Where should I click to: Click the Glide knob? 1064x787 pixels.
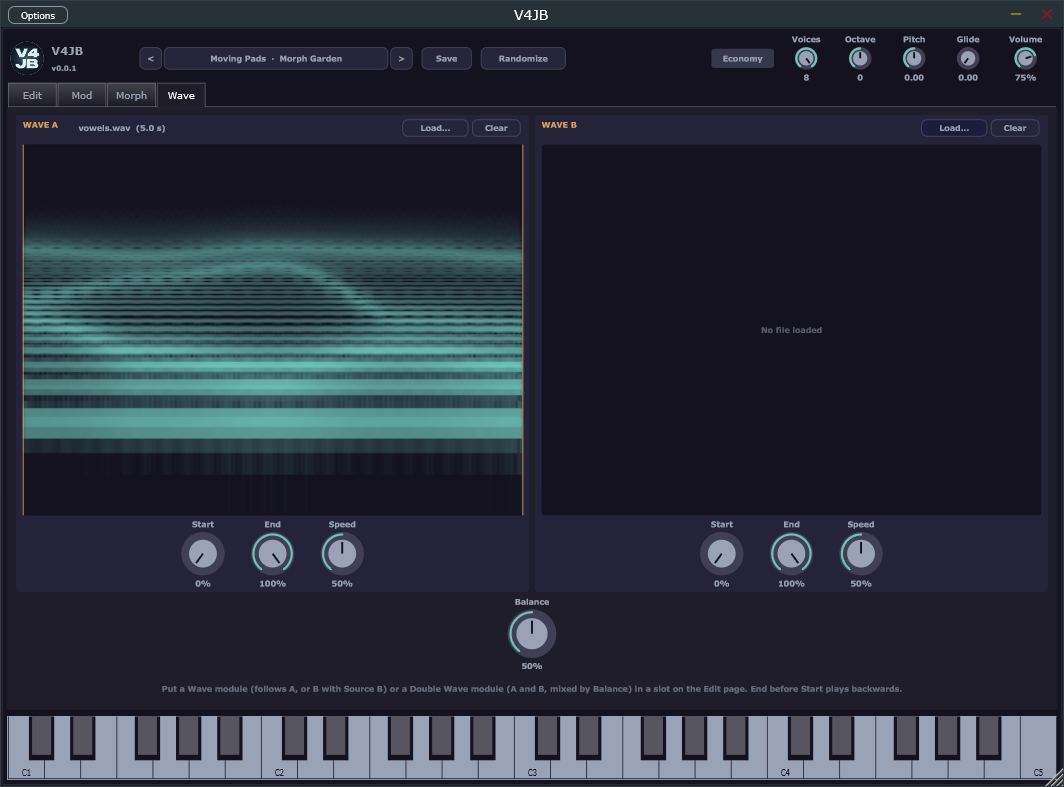[968, 58]
